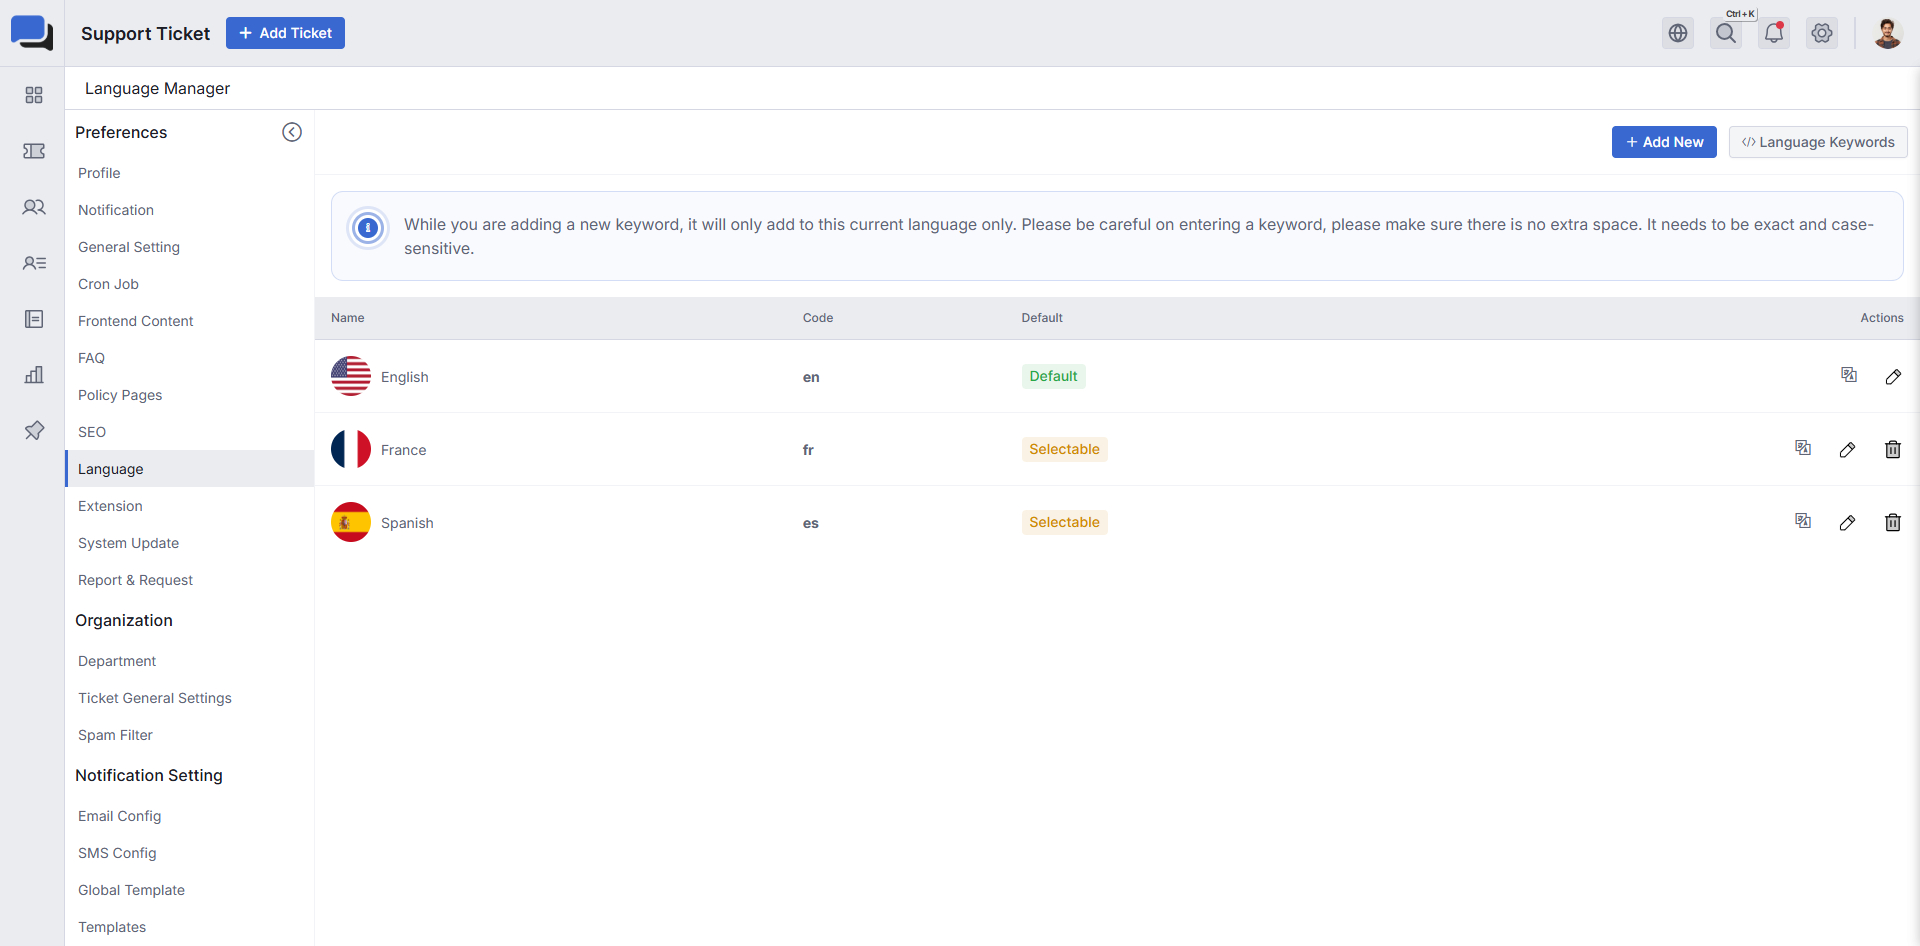
Task: Collapse the Preferences sidebar panel
Action: coord(292,132)
